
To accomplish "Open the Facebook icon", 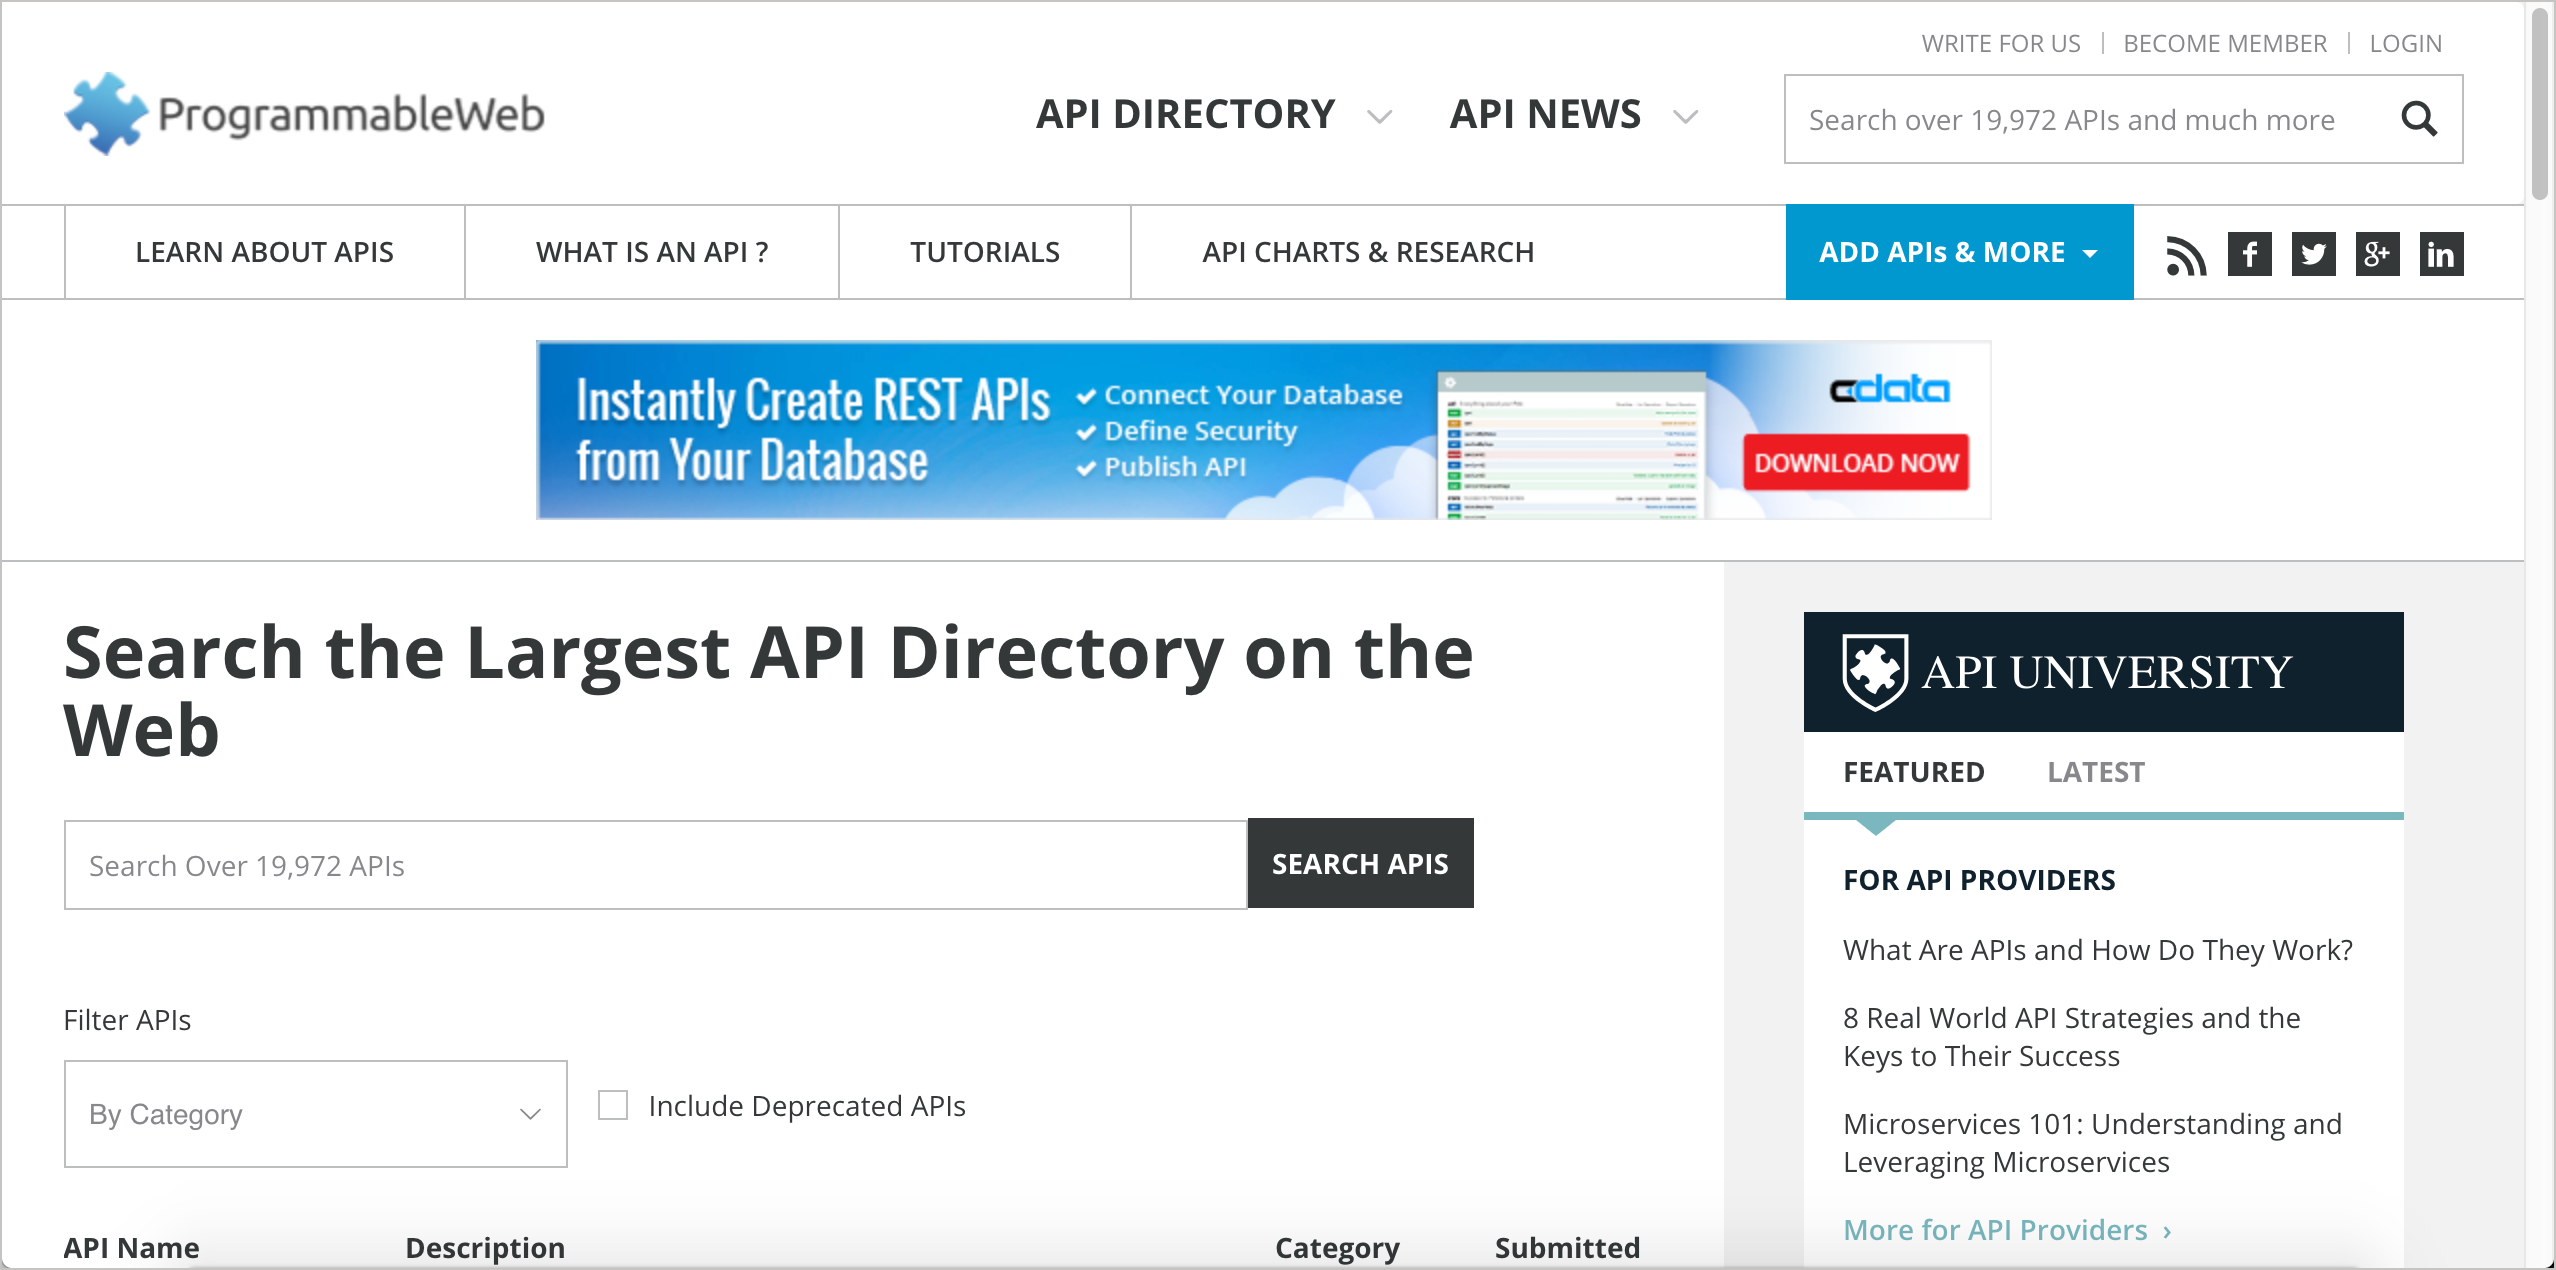I will (x=2250, y=254).
